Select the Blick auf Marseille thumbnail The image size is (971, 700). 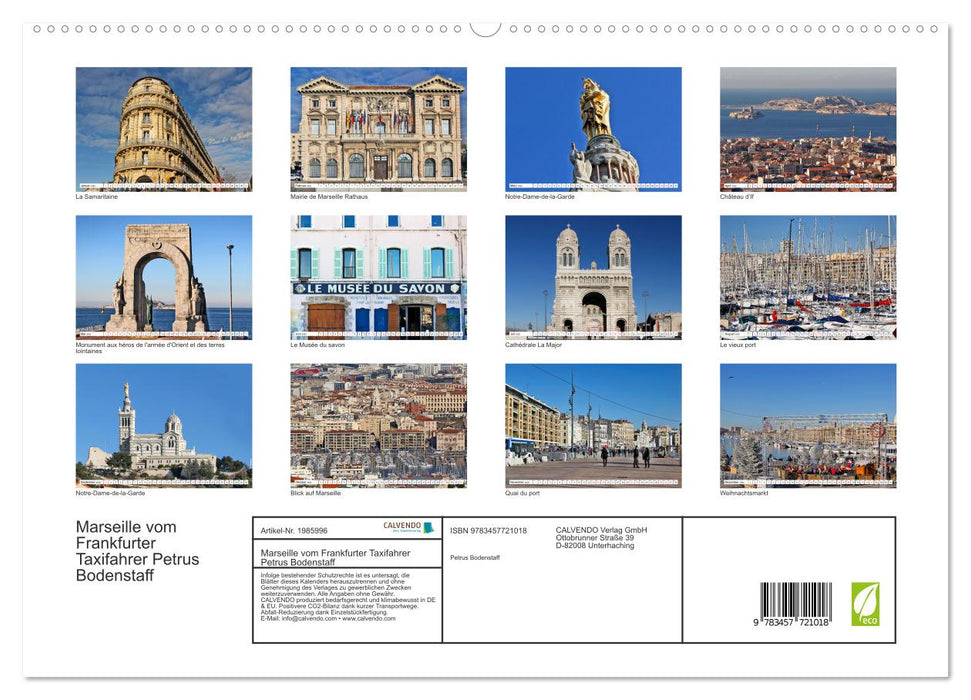pos(378,424)
